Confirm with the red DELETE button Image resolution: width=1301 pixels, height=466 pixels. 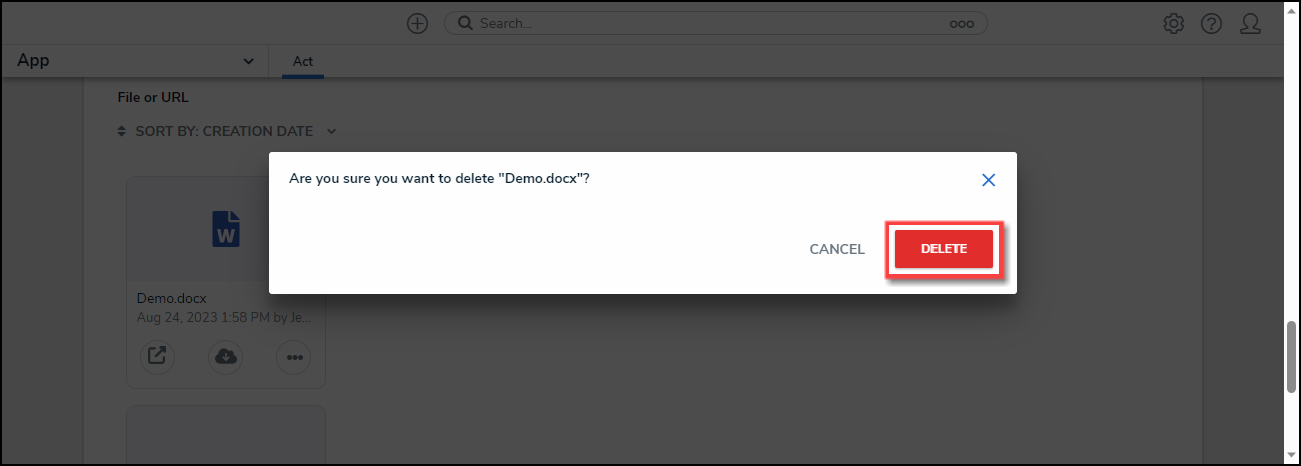point(943,249)
